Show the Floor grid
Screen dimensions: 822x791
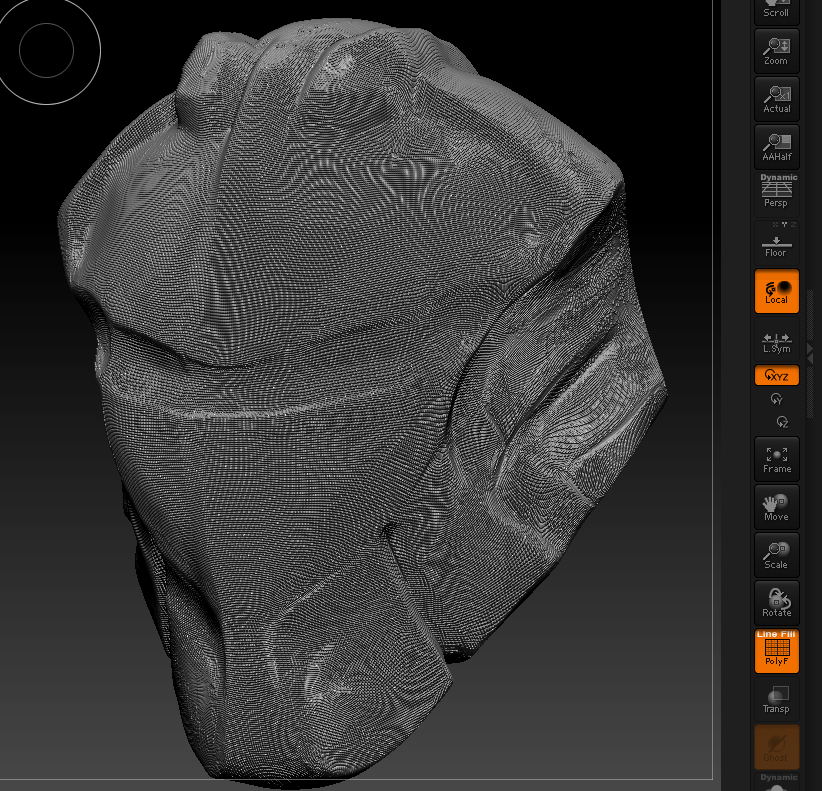click(x=776, y=243)
